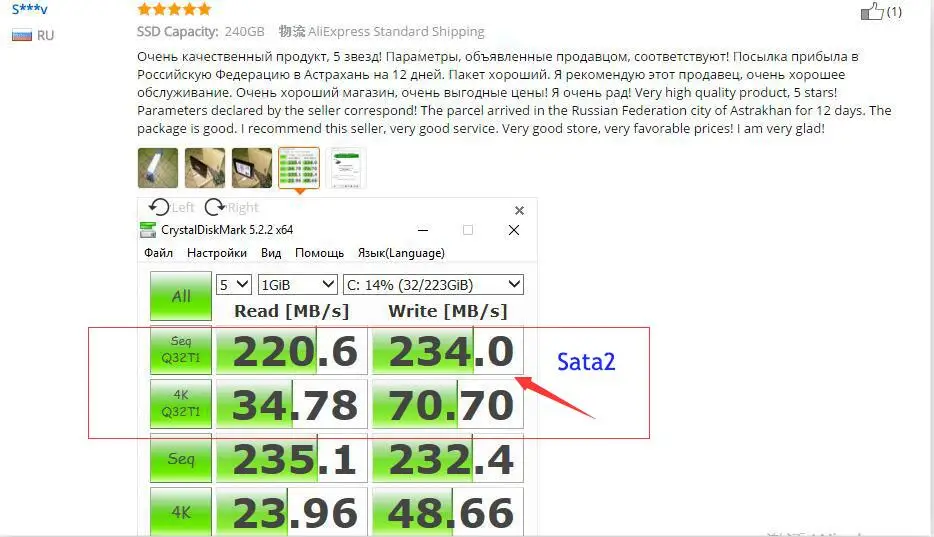
Task: Click 4K Q32T1 read value 34.78
Action: tap(292, 405)
